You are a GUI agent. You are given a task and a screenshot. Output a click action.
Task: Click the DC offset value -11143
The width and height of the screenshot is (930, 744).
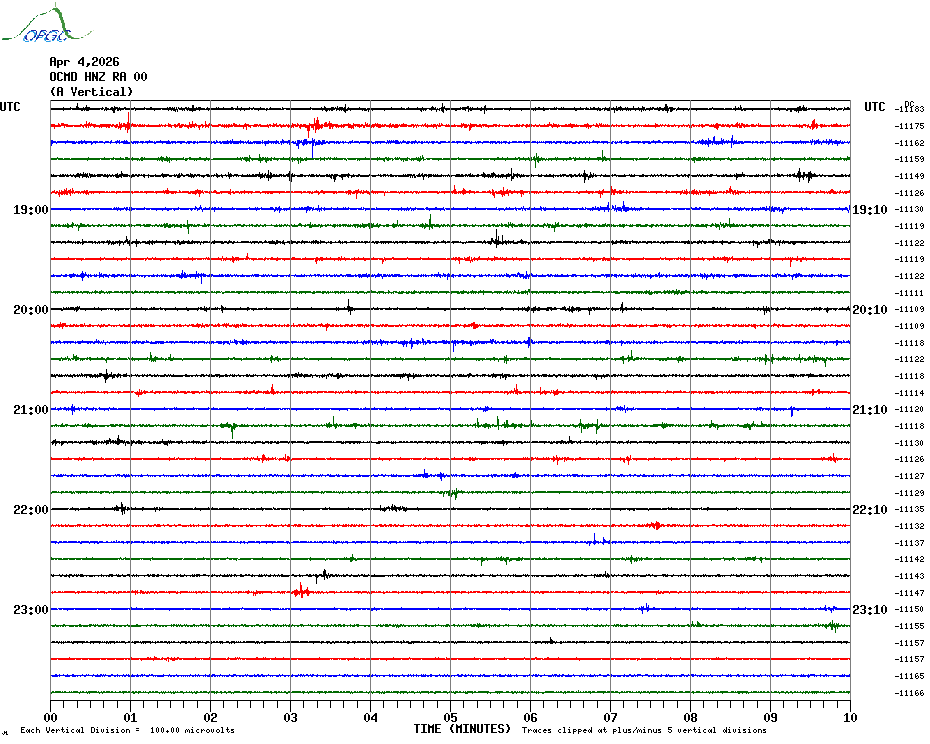910,576
